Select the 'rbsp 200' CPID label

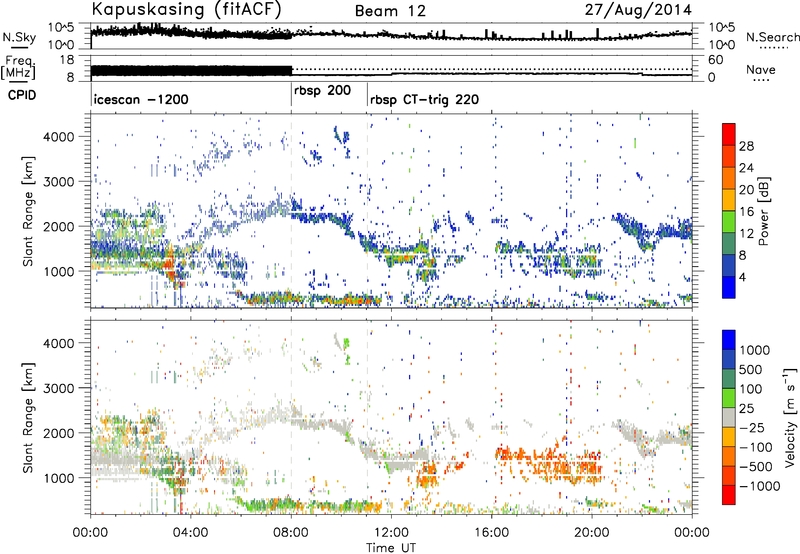322,91
